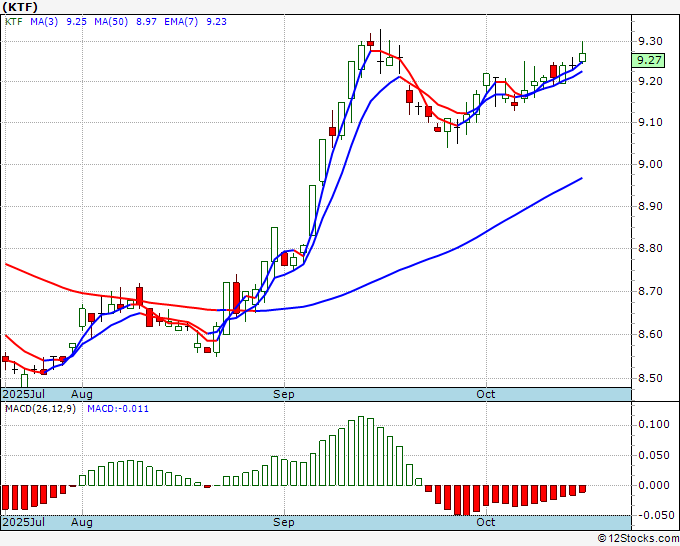Select the KTF legend label
Viewport: 680px width, 546px height.
13,22
